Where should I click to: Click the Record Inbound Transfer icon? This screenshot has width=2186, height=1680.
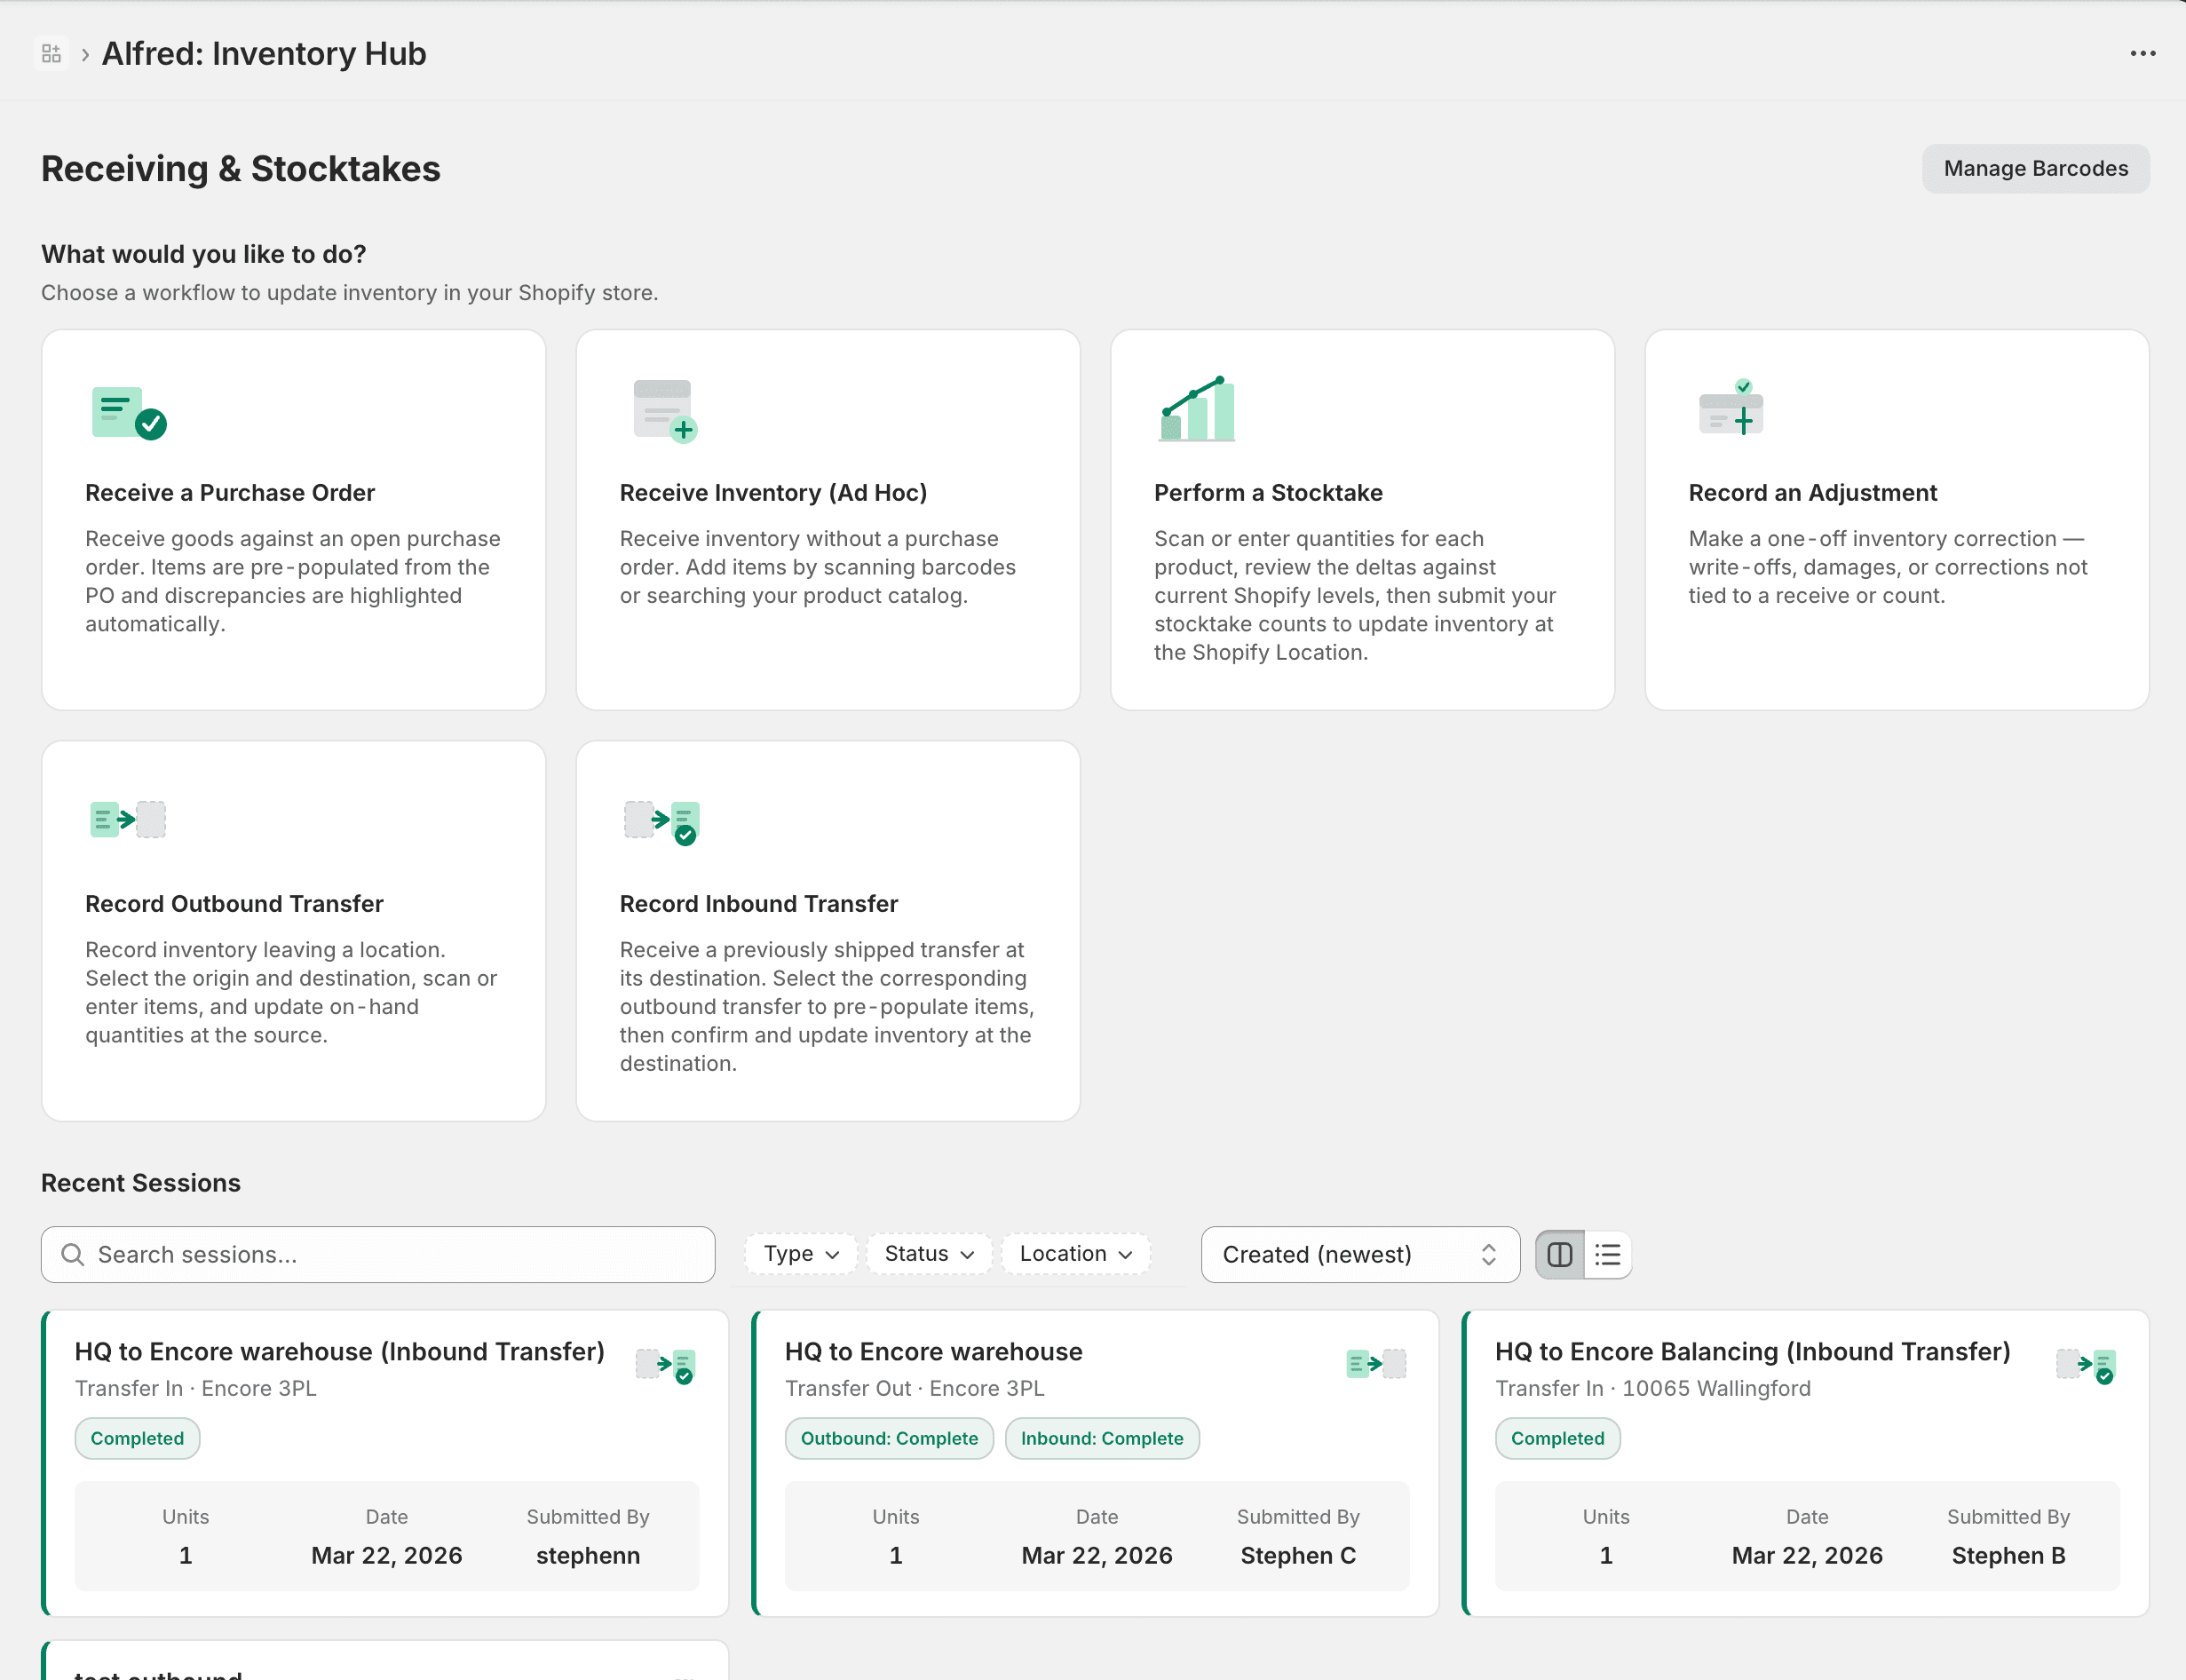point(661,821)
